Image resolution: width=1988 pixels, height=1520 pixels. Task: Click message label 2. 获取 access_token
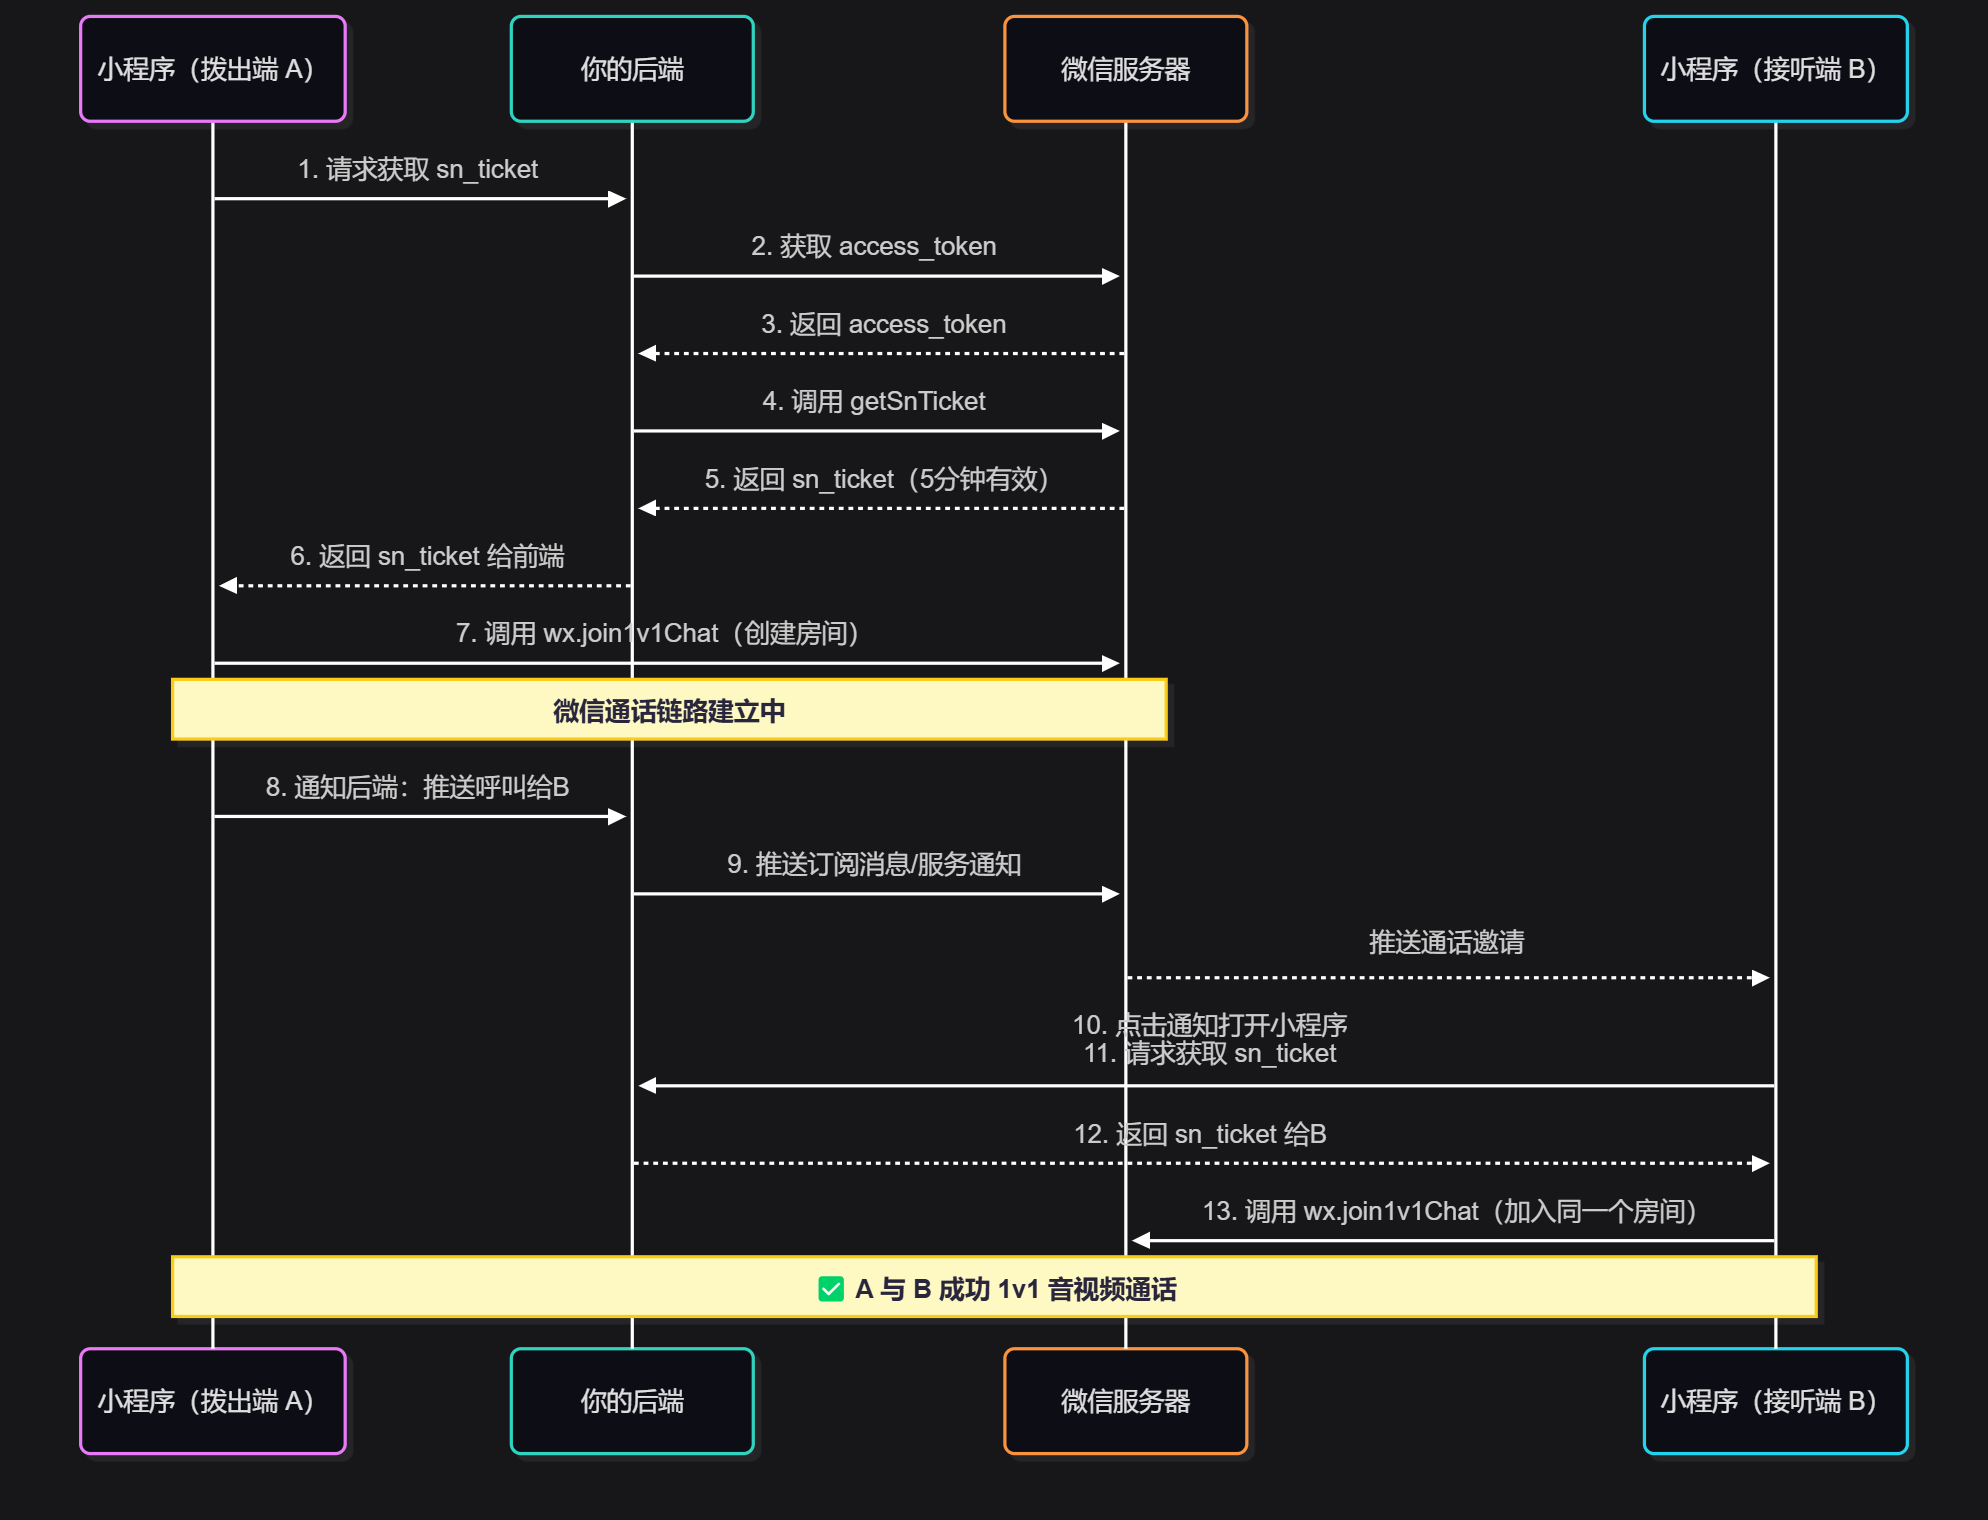tap(873, 246)
